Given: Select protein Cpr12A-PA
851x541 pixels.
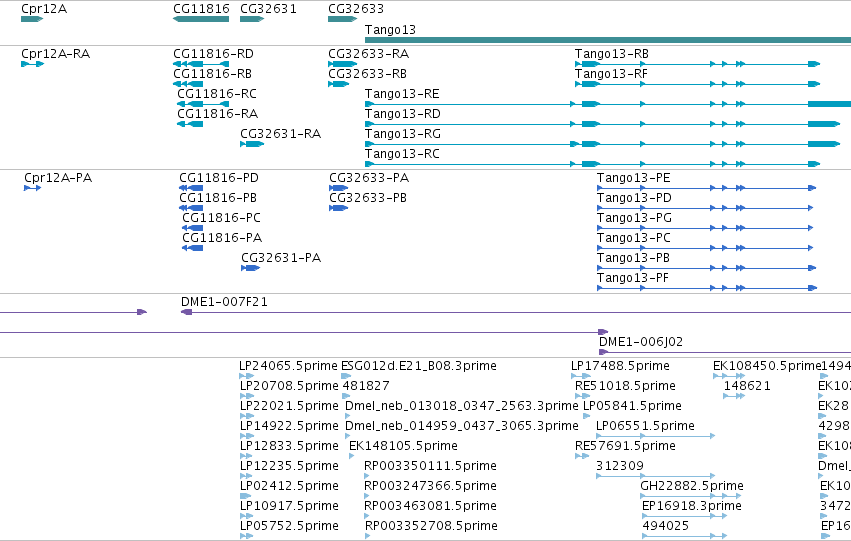Looking at the screenshot, I should (x=58, y=178).
